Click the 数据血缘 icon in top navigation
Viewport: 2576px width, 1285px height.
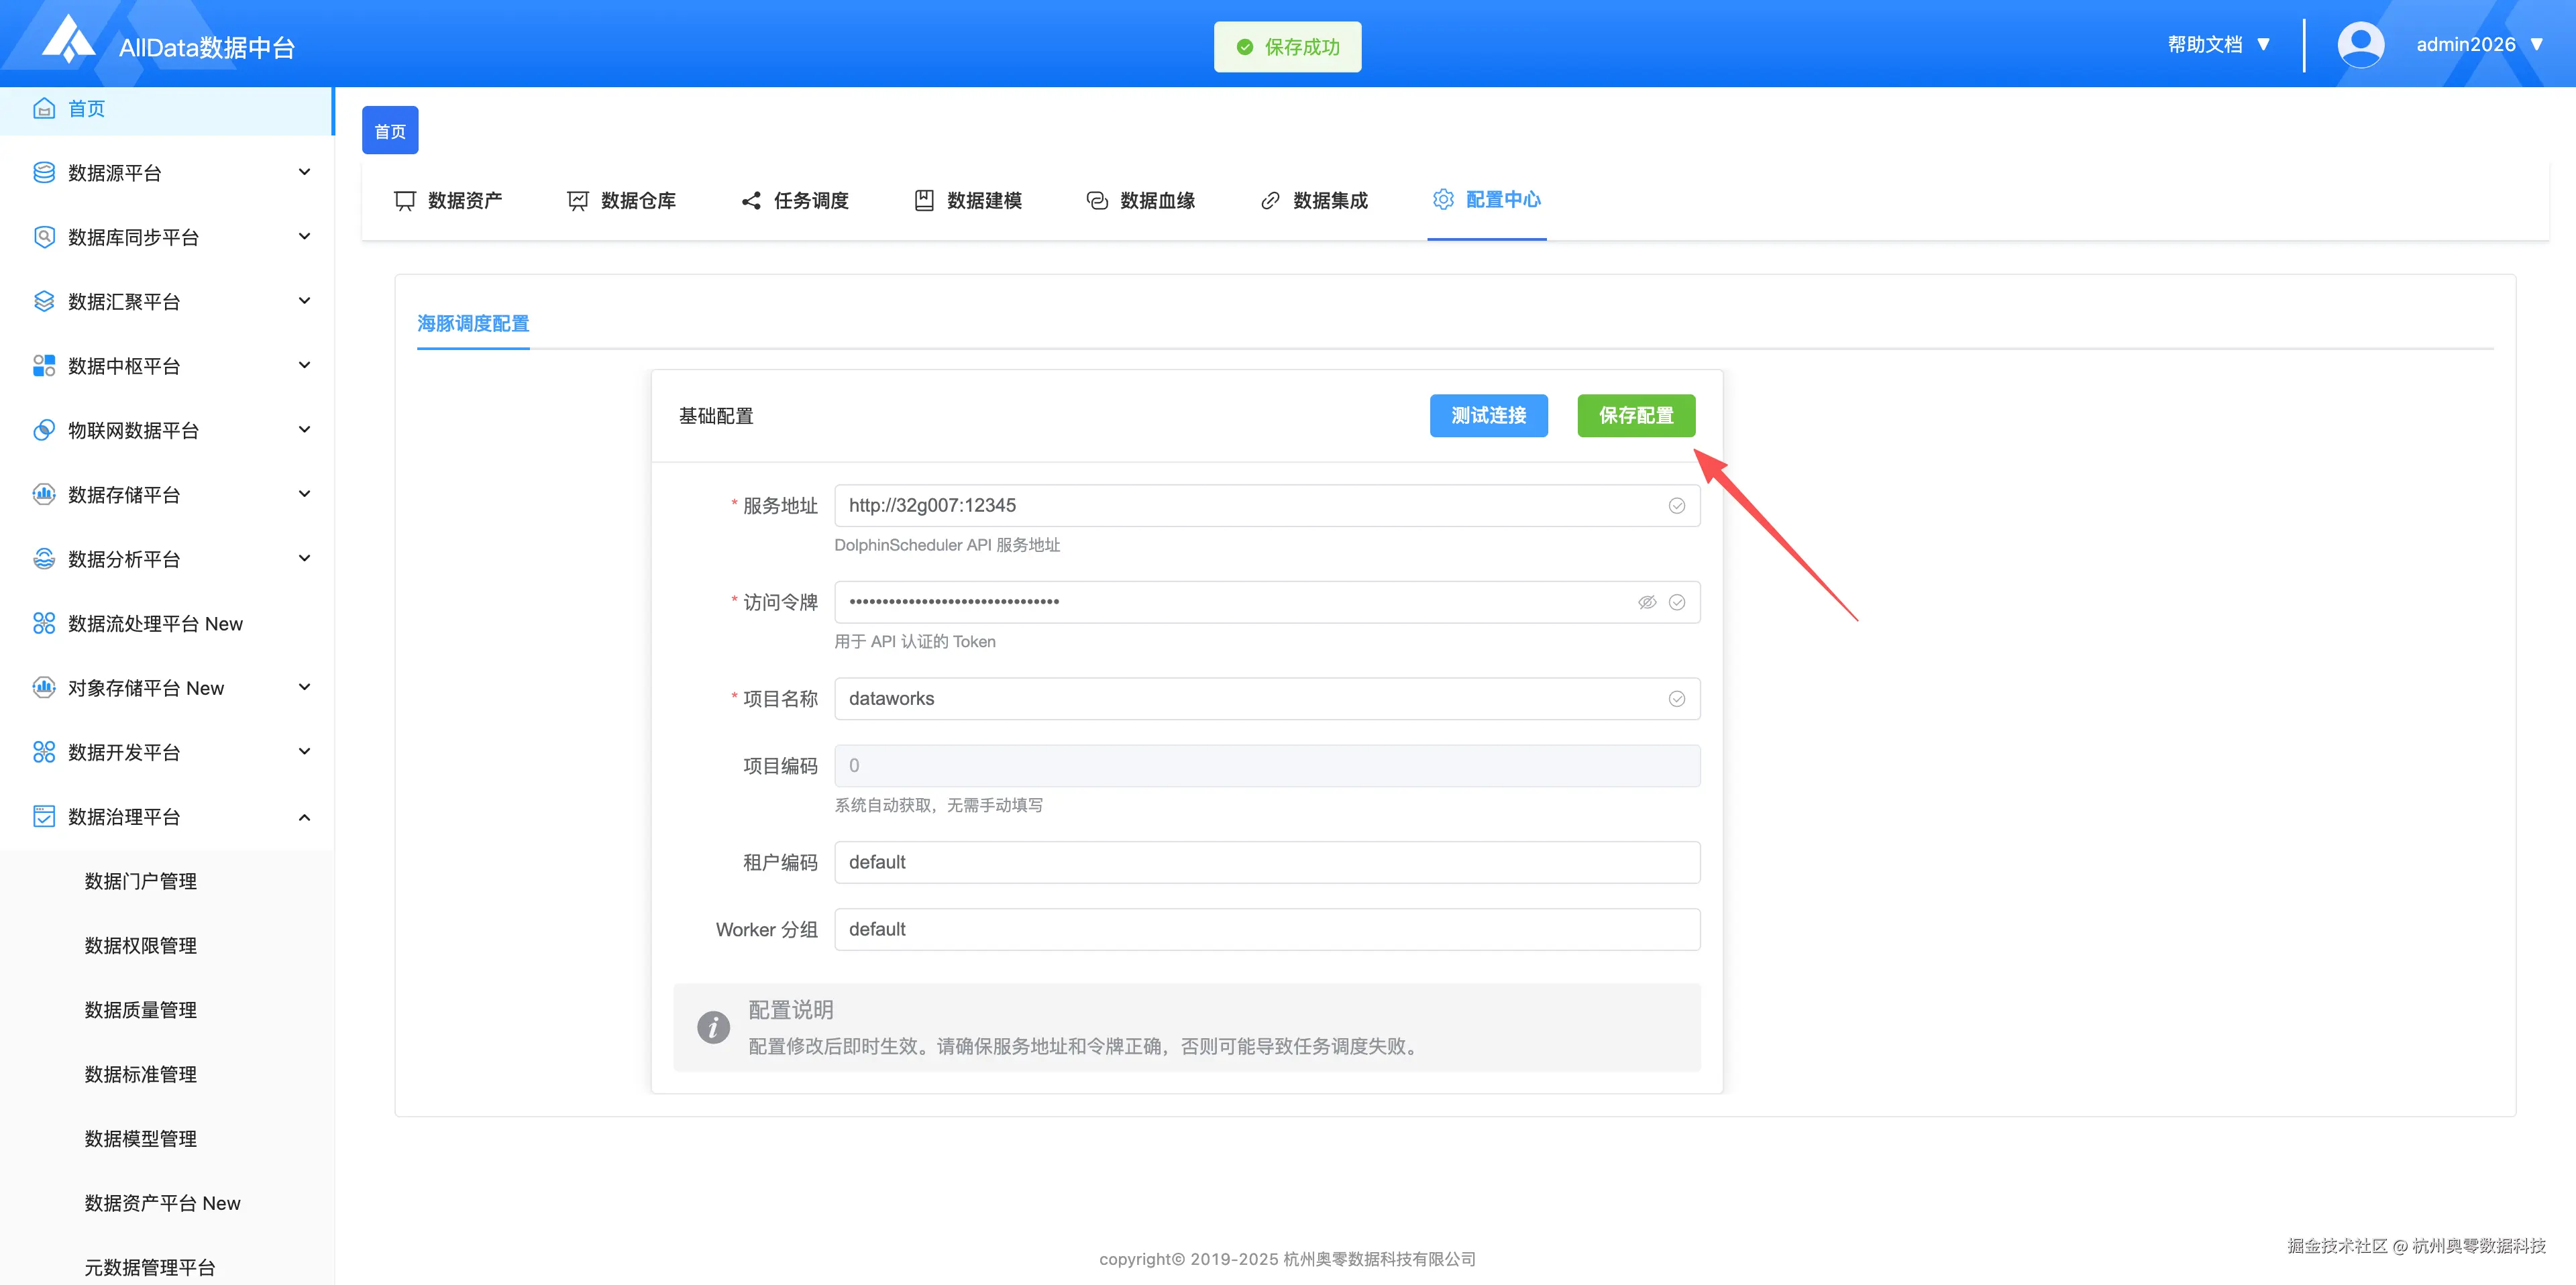1096,200
